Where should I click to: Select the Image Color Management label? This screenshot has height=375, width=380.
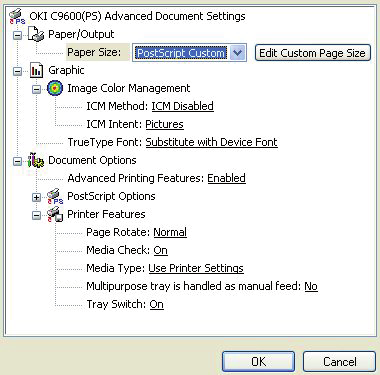(129, 88)
